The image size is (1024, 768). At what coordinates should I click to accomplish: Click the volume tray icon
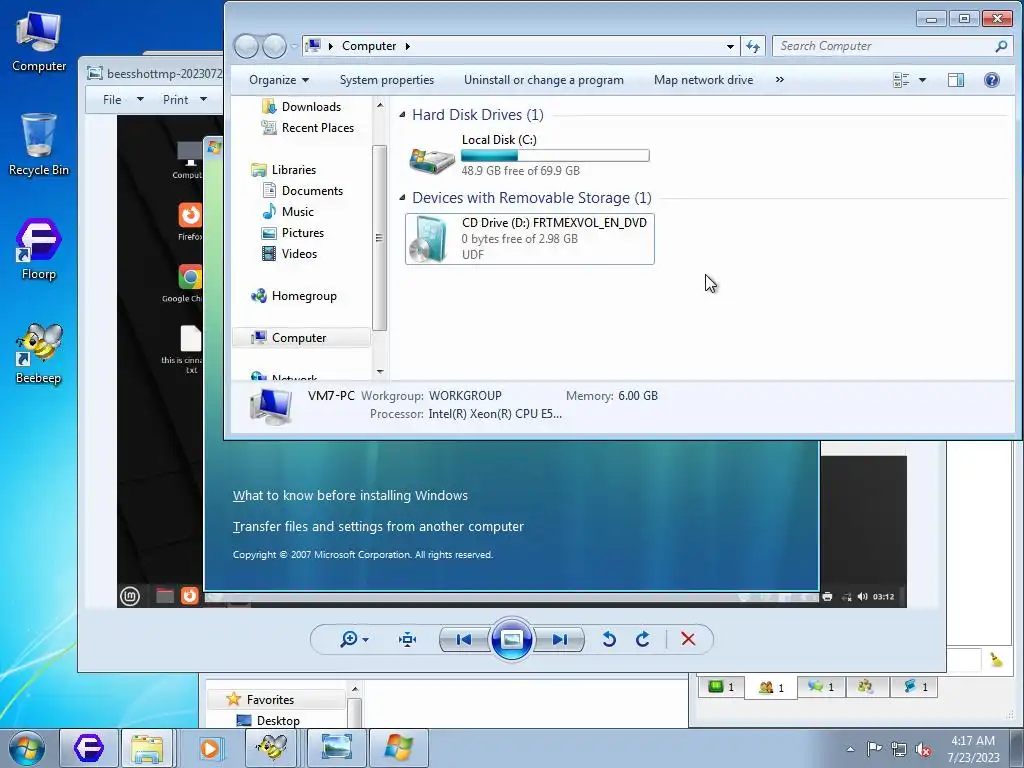[x=923, y=750]
